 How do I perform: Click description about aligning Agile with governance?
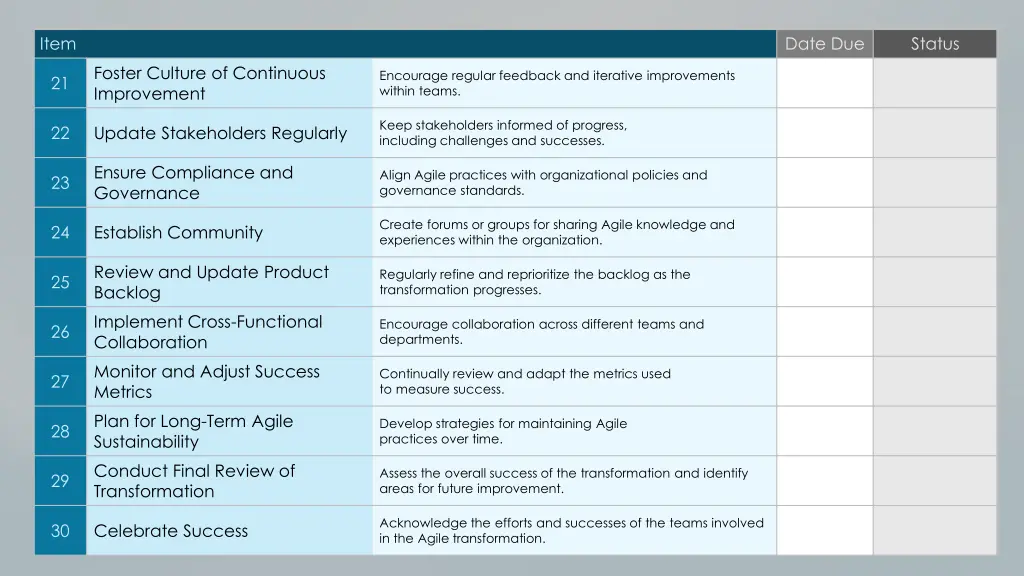tap(543, 183)
